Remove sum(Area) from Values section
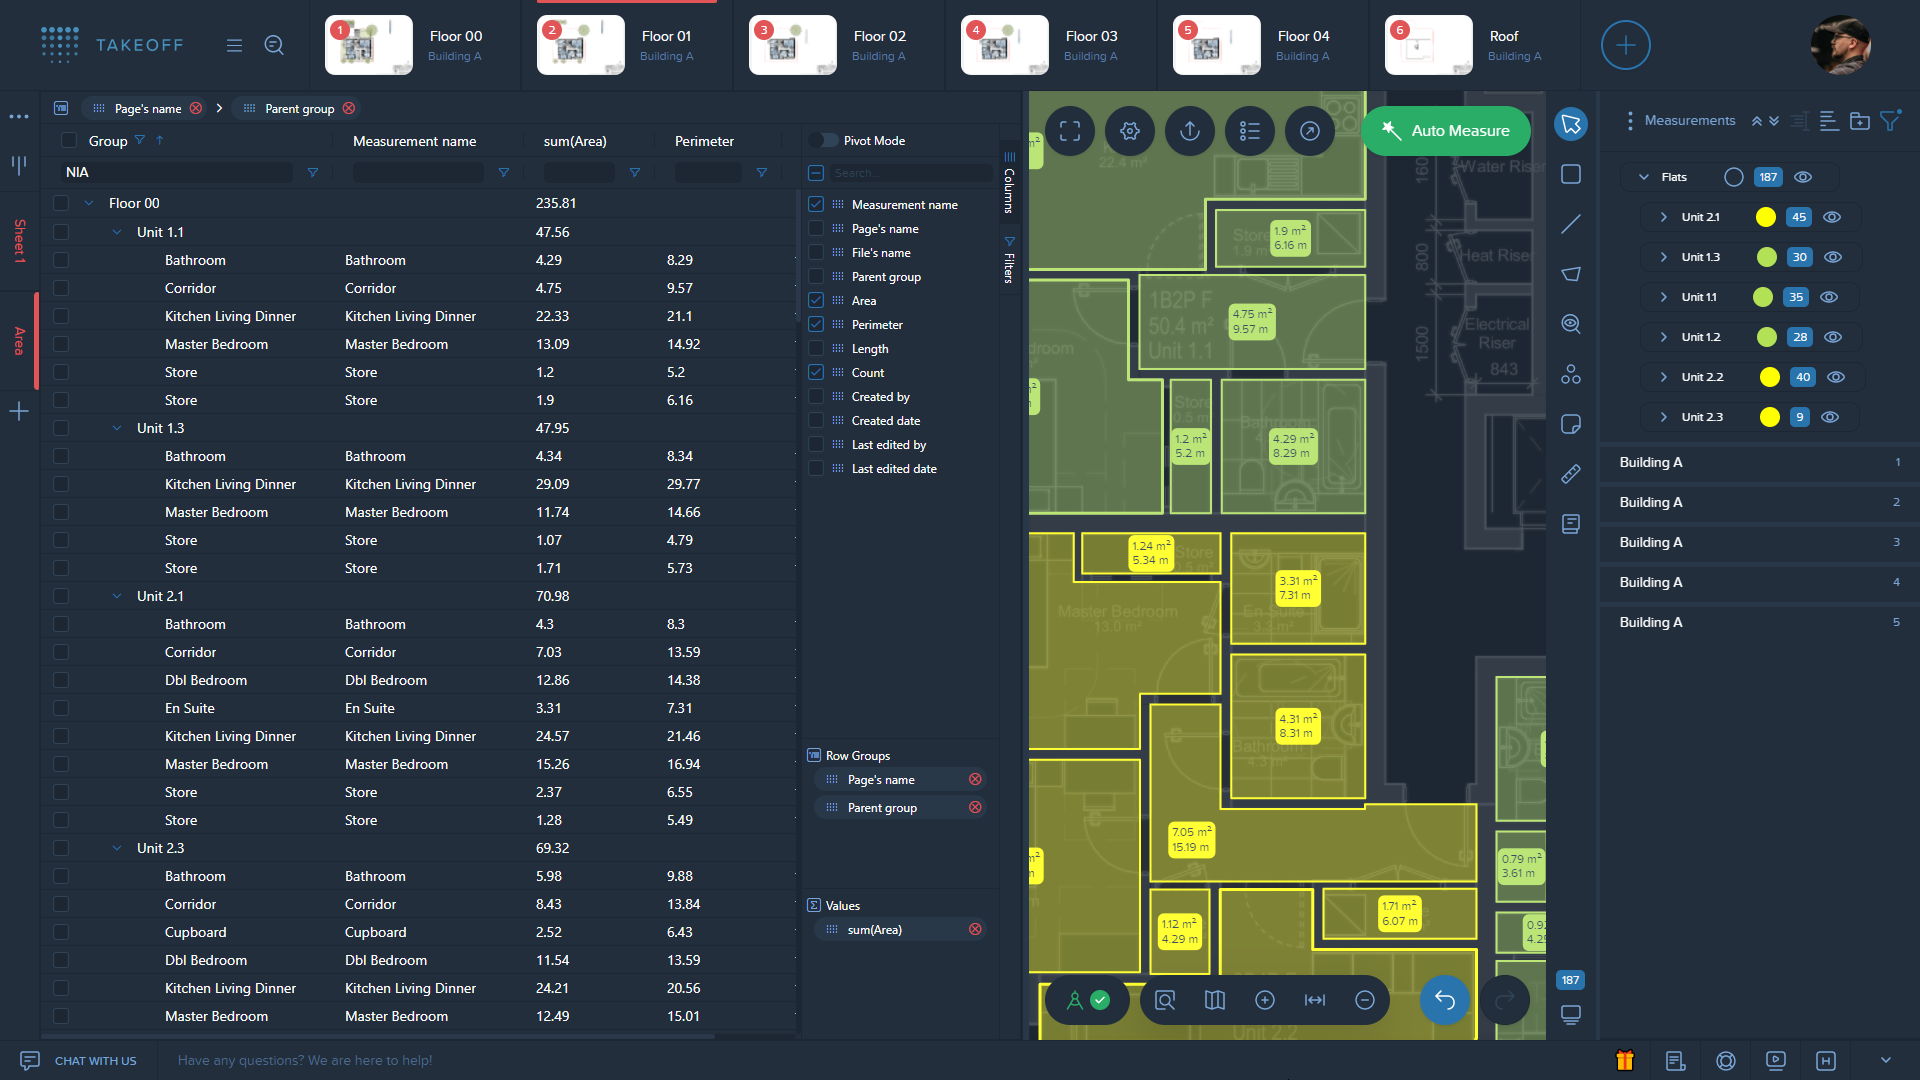Image resolution: width=1920 pixels, height=1080 pixels. [975, 930]
